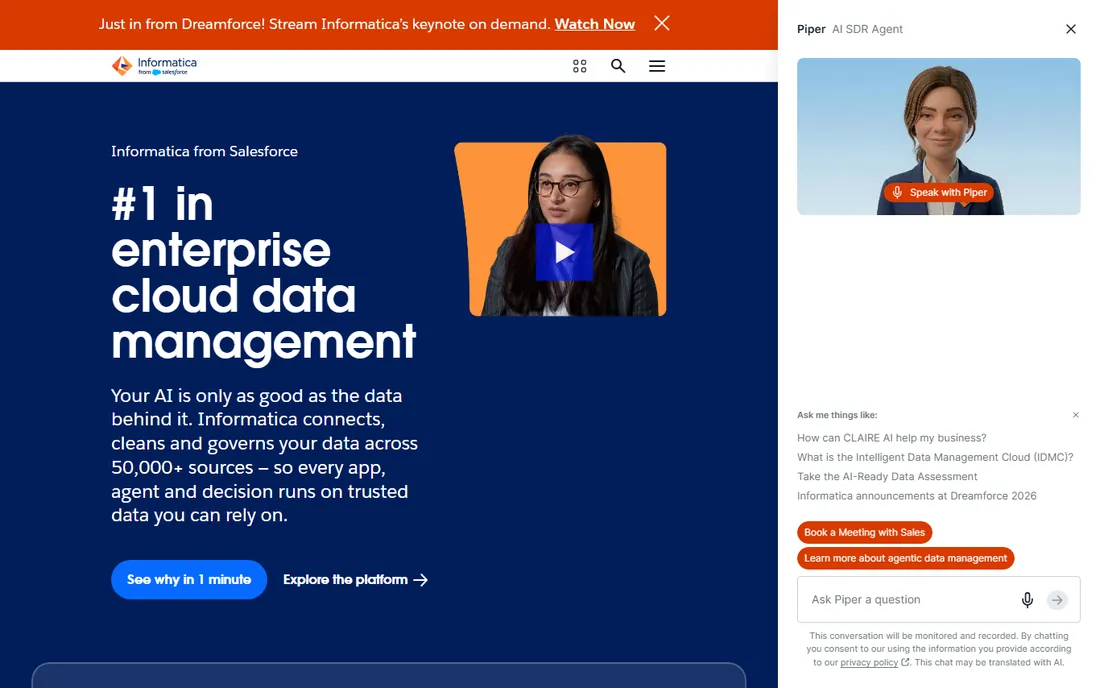Select What is the Intelligent Data Management Cloud question

pos(935,457)
